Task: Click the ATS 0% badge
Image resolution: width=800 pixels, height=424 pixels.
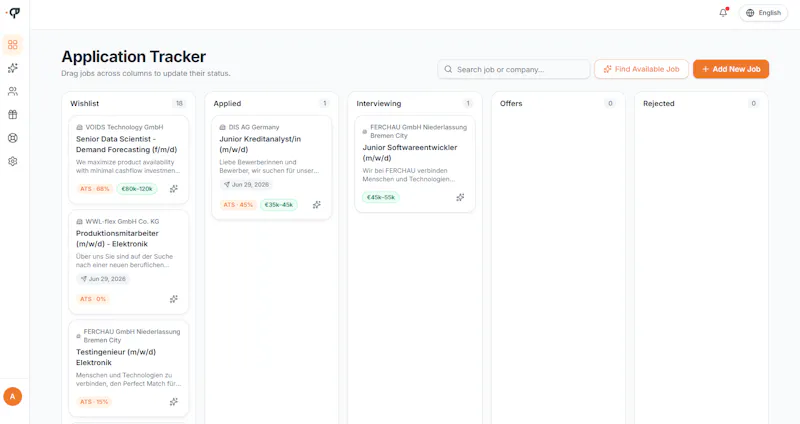Action: 93,299
